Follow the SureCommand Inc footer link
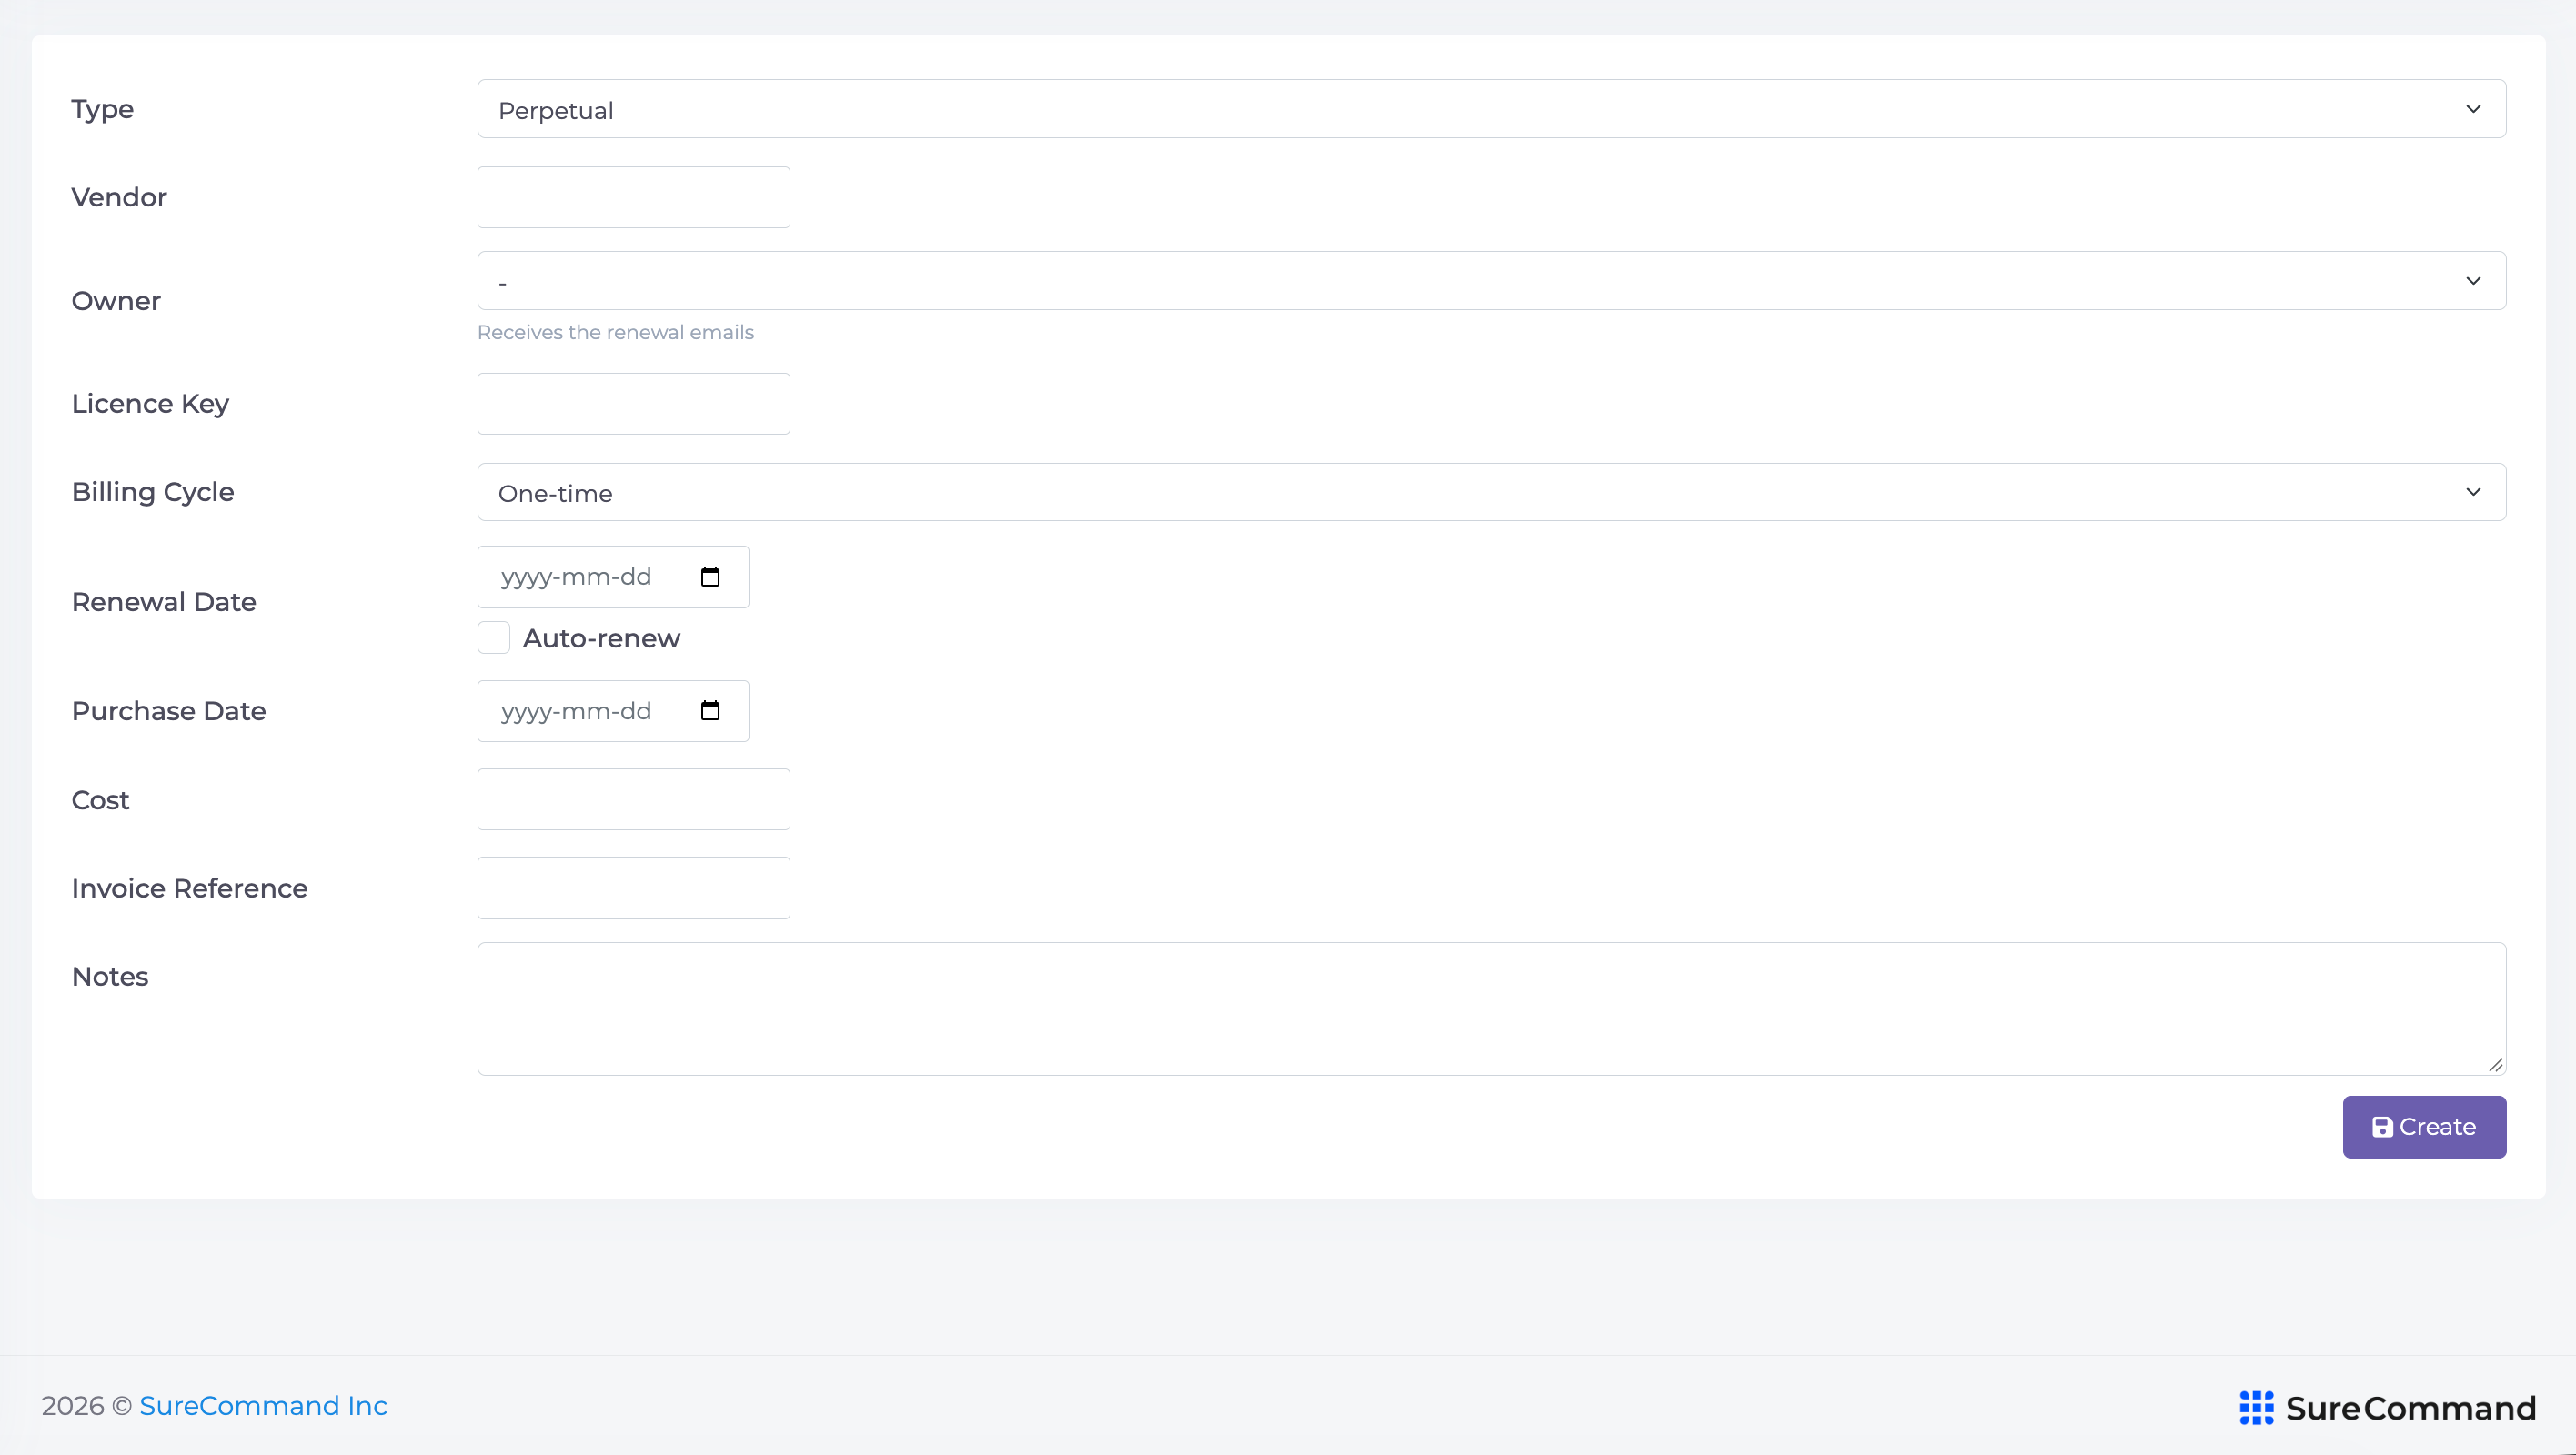 tap(263, 1406)
